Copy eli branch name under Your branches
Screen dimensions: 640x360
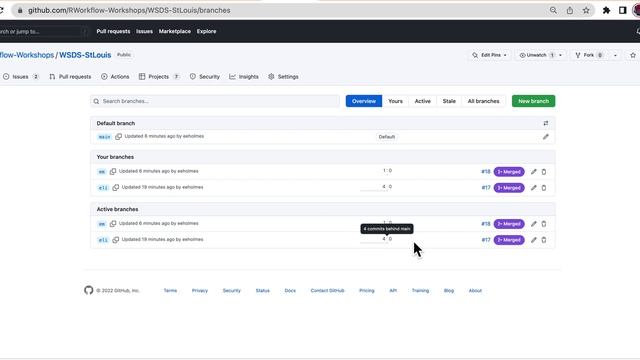click(116, 187)
